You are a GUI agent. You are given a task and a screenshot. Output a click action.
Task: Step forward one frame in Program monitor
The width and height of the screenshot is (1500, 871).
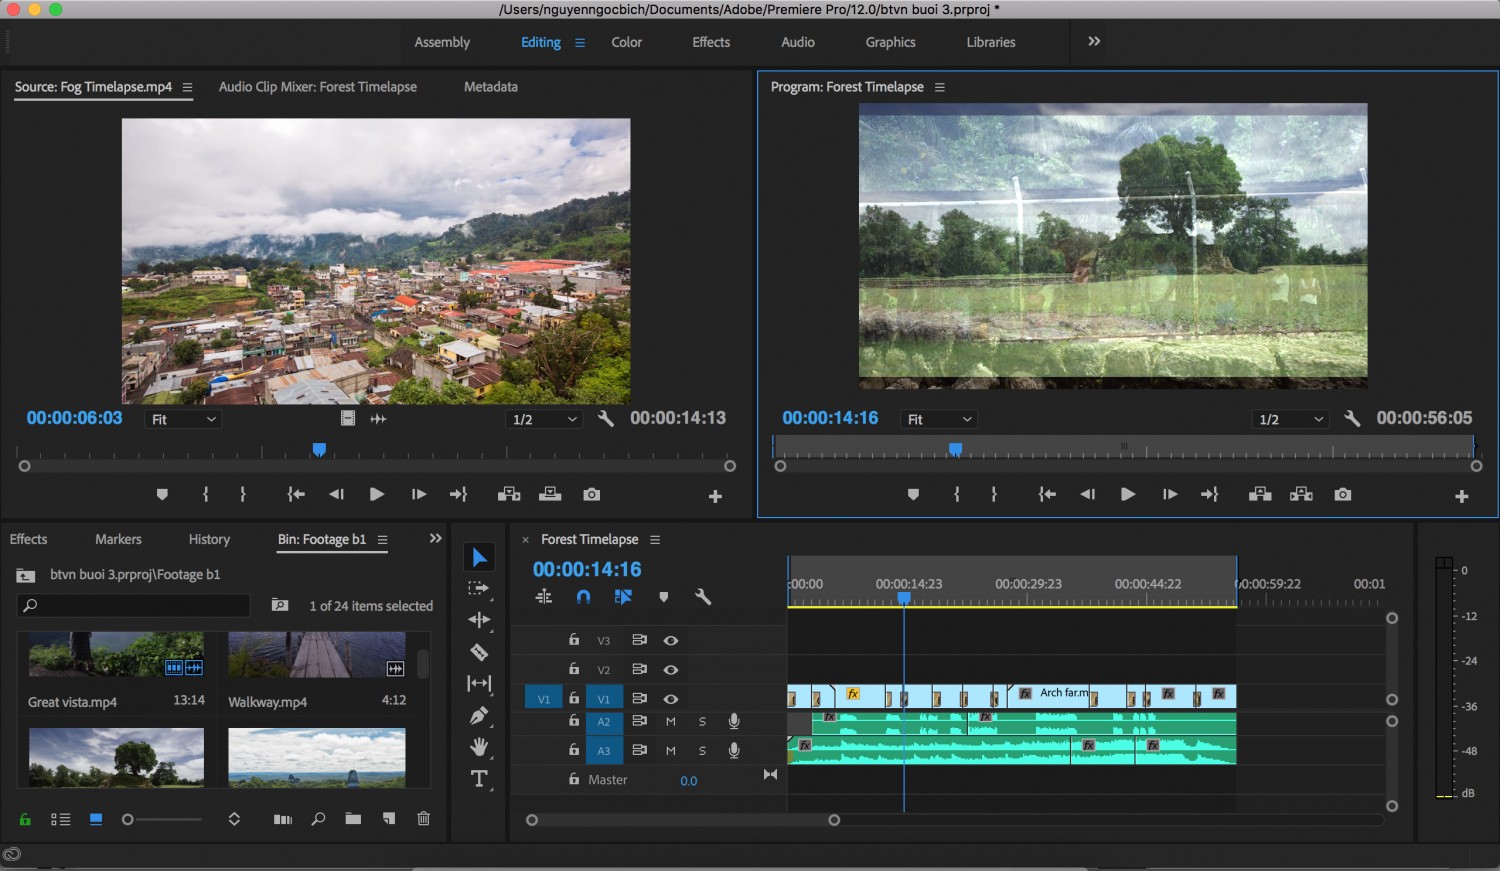1169,494
